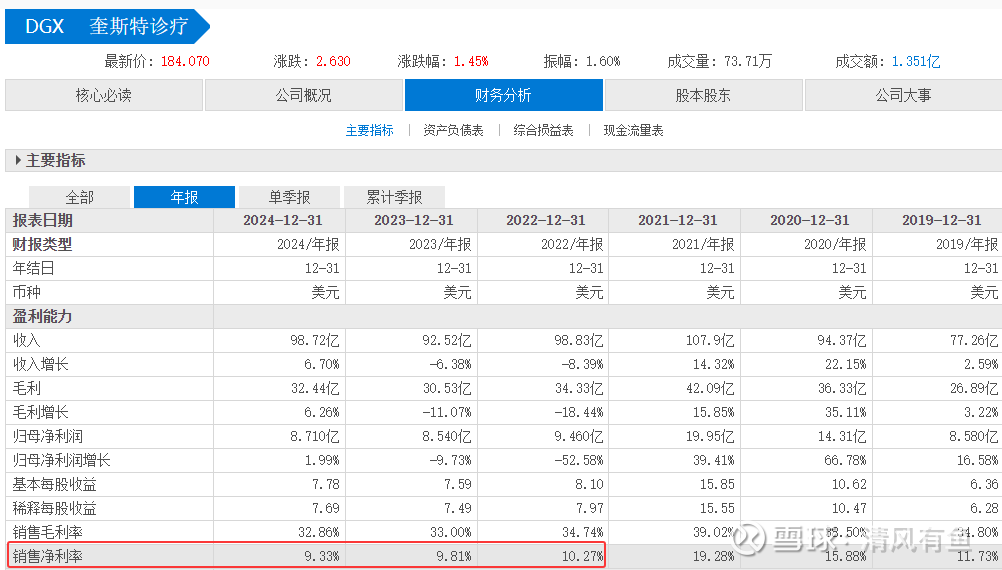
Task: Click the 2021 revenue cell 107.9亿
Action: [x=710, y=341]
